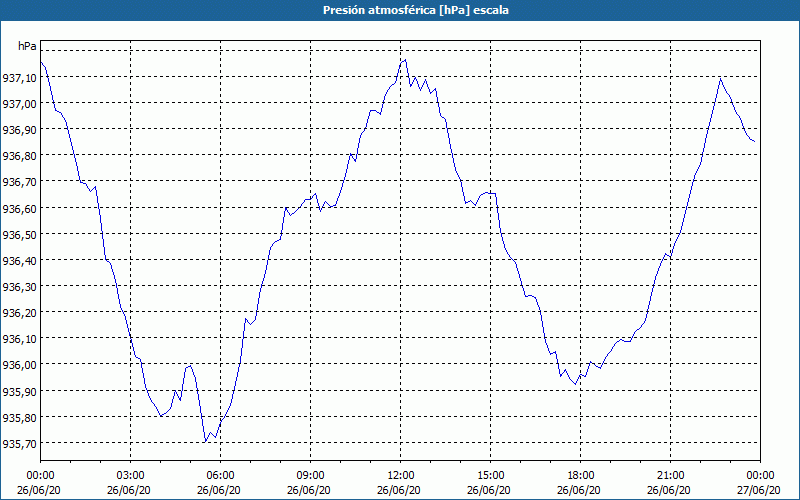800x500 pixels.
Task: Click the 936,70 axis value
Action: 19,182
